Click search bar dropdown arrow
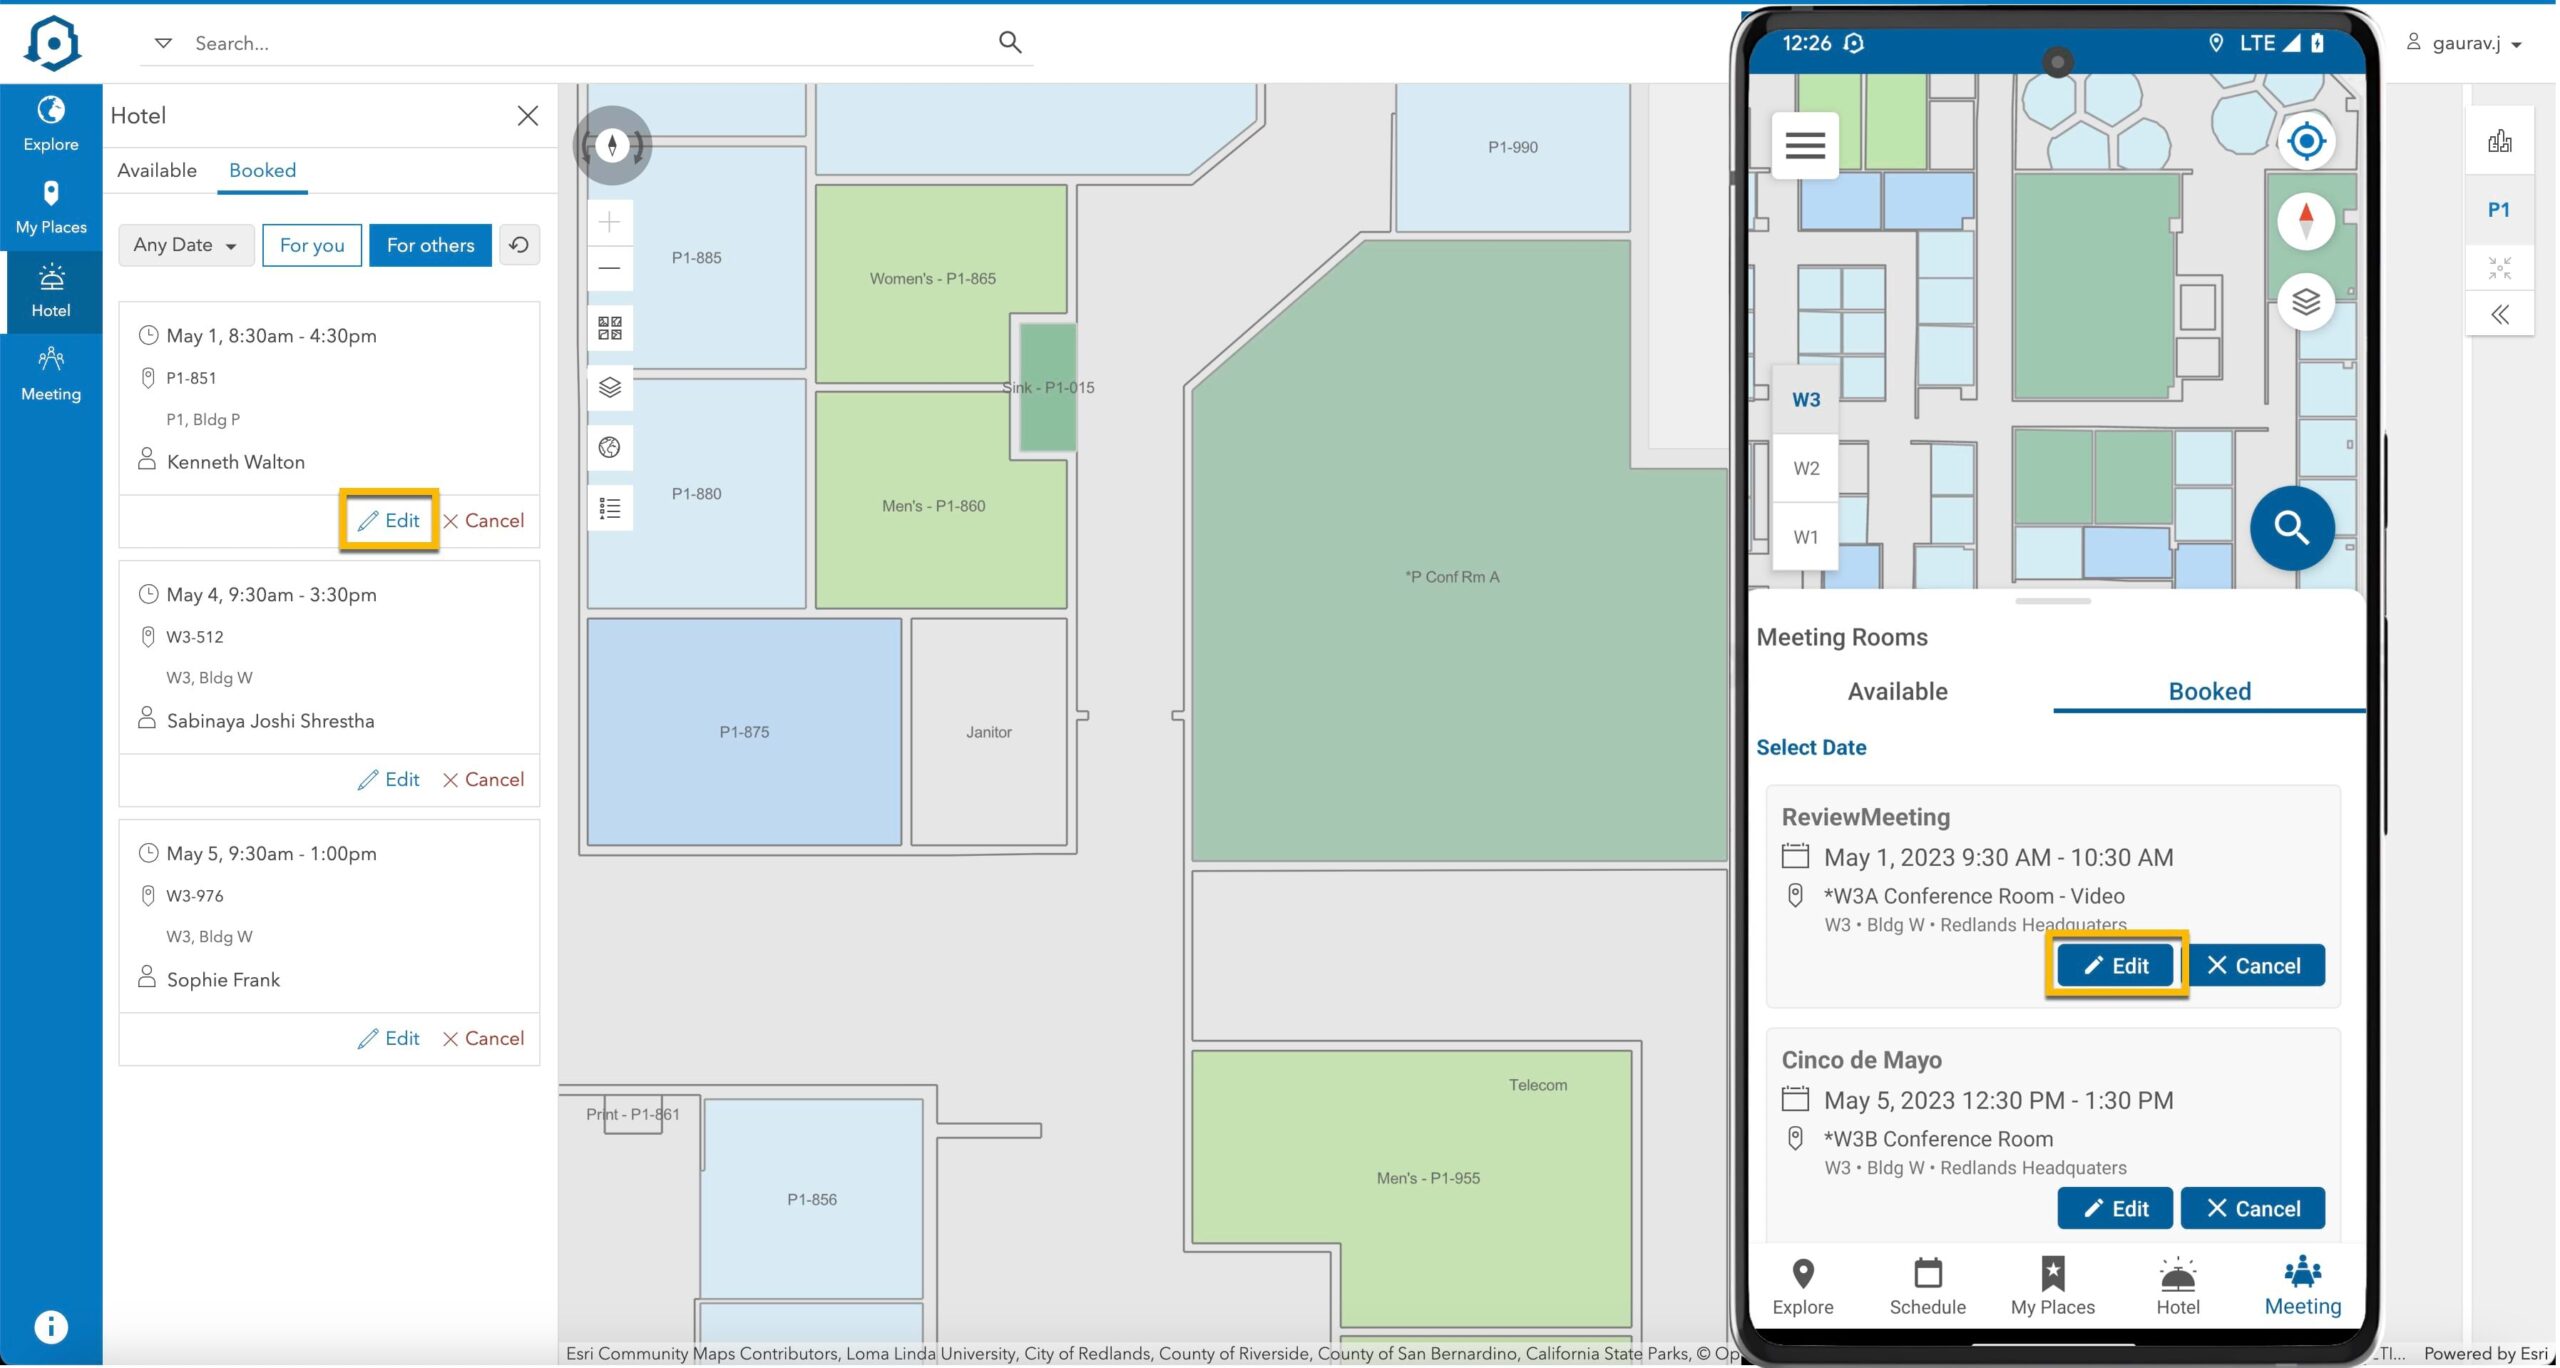This screenshot has width=2560, height=1368. (163, 42)
